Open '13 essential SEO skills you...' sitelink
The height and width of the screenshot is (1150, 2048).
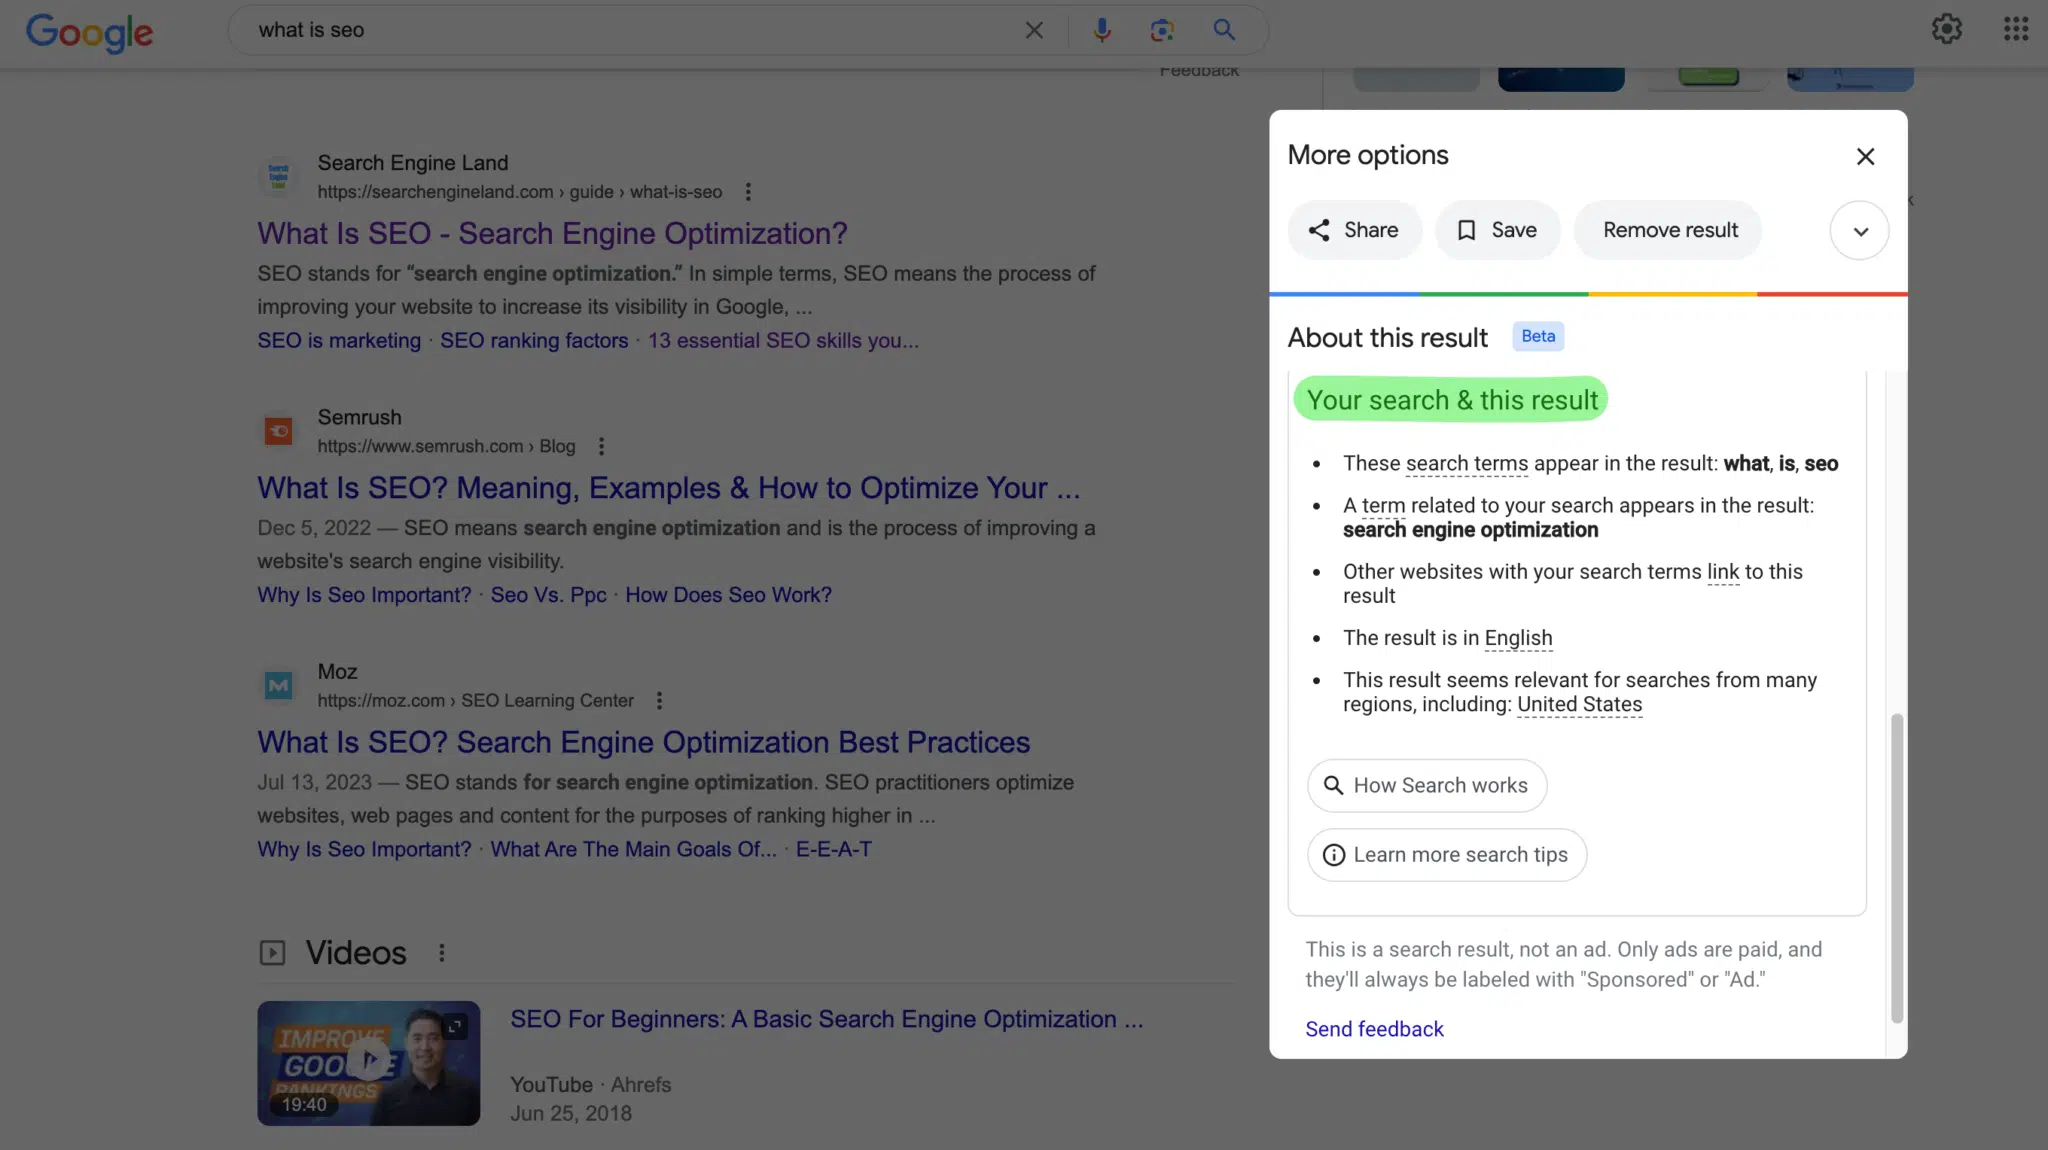[x=783, y=341]
